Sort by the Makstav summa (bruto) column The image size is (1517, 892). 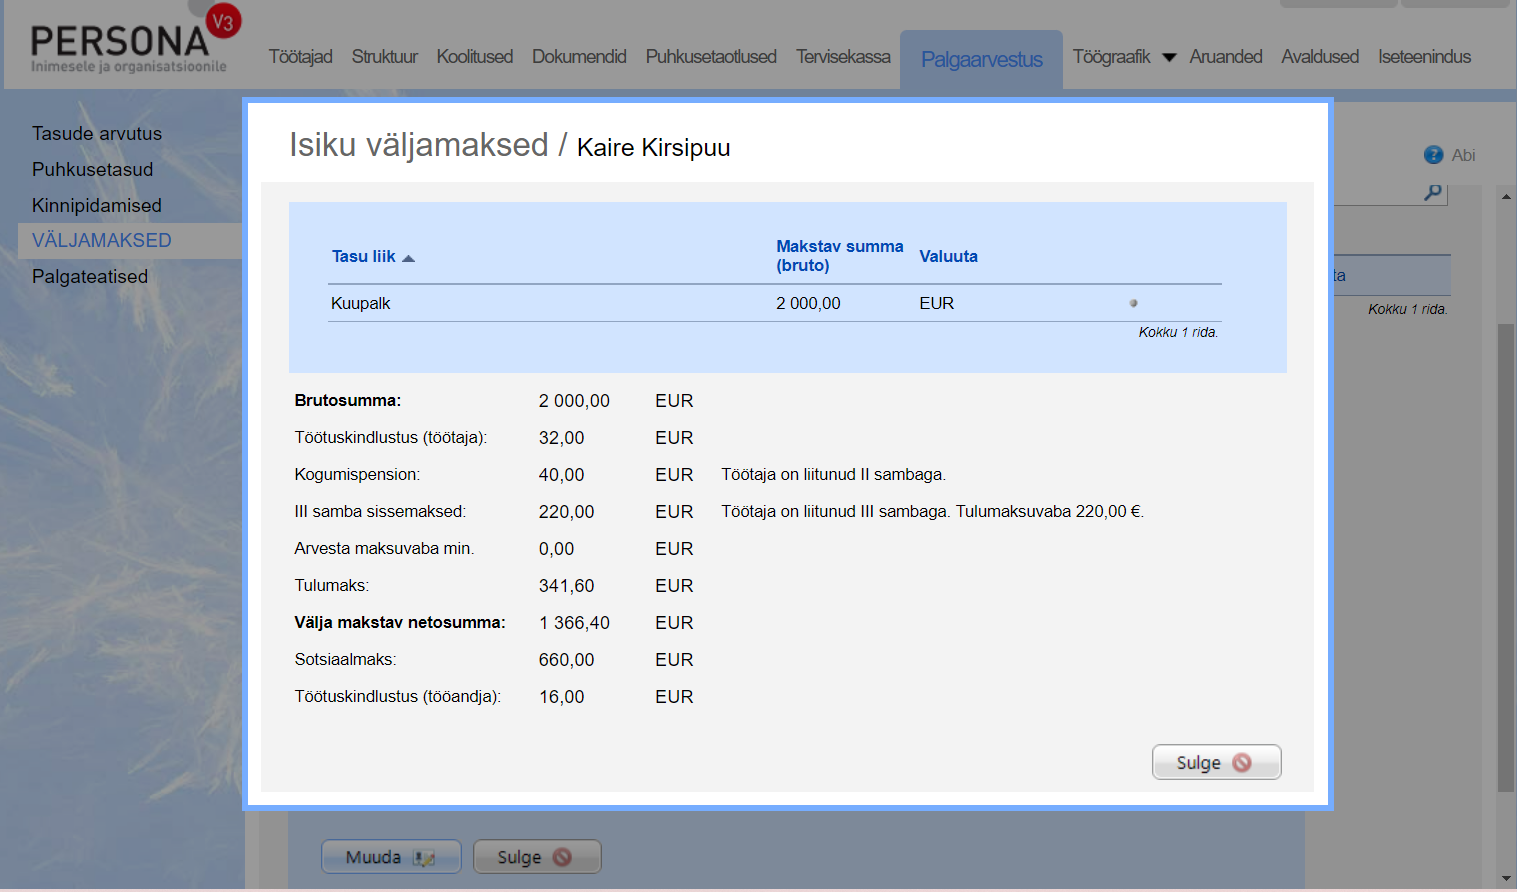click(839, 256)
